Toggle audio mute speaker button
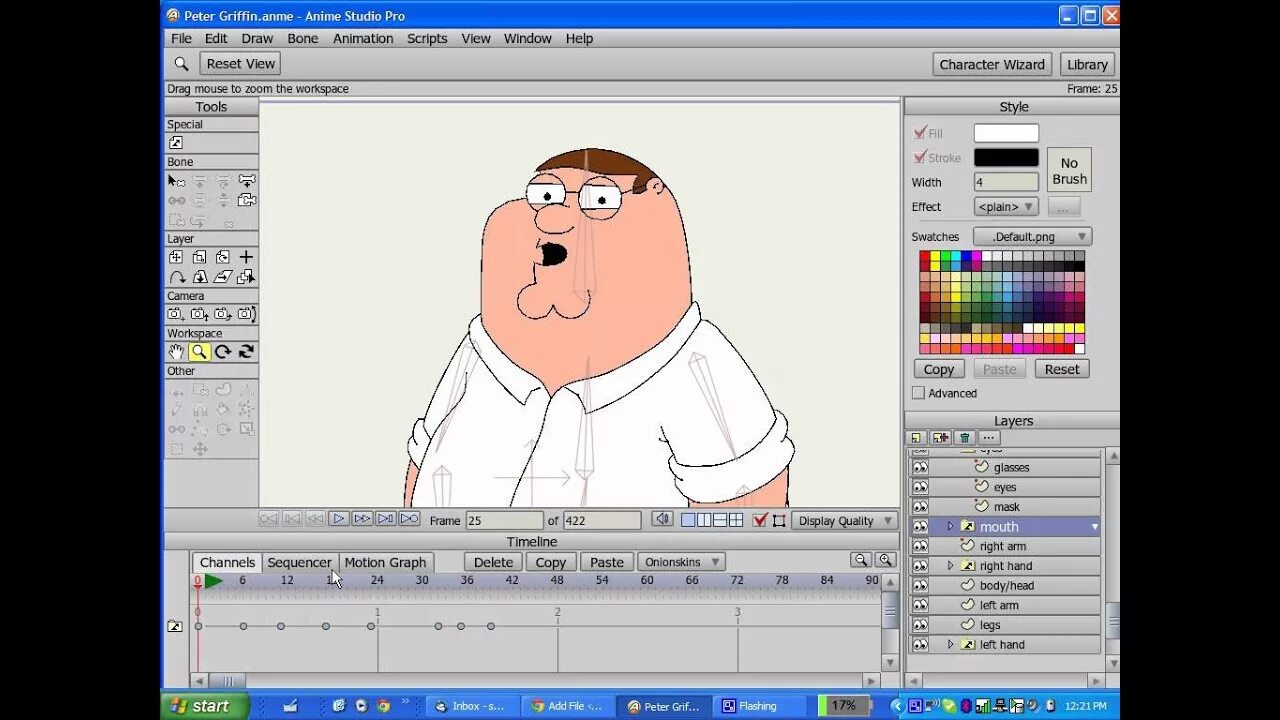 coord(662,520)
